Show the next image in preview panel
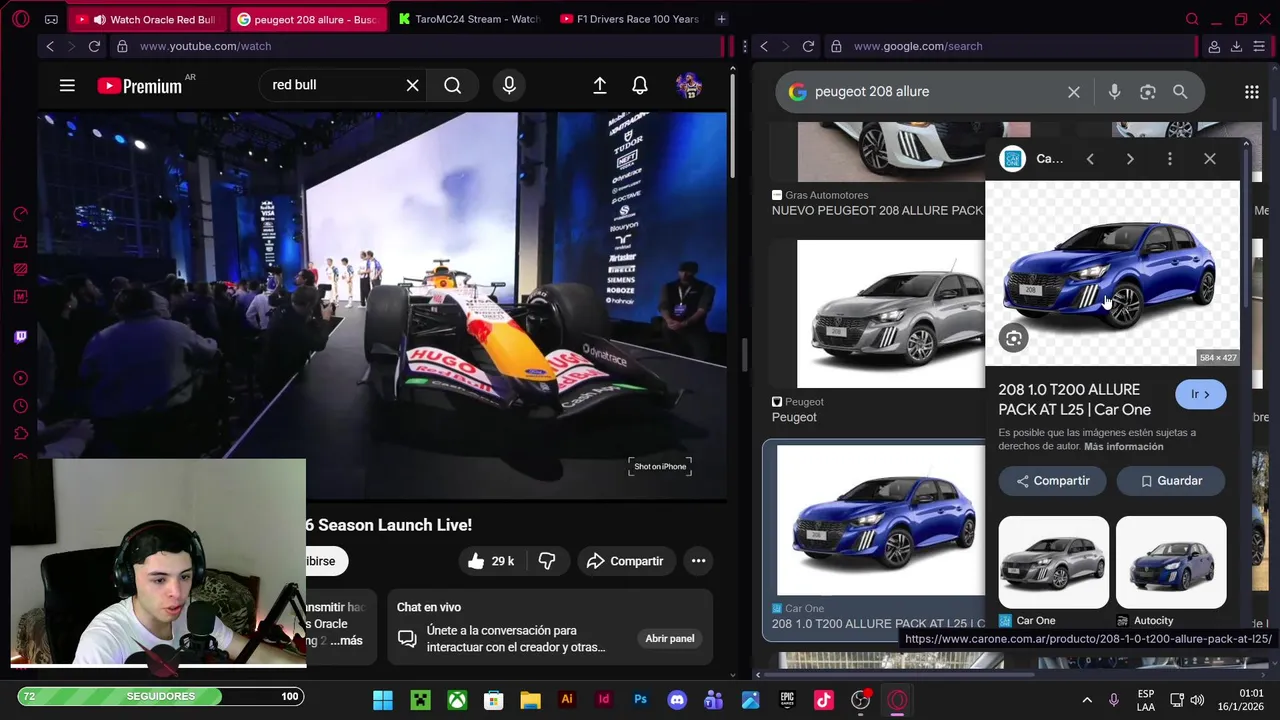This screenshot has width=1280, height=720. [x=1130, y=159]
